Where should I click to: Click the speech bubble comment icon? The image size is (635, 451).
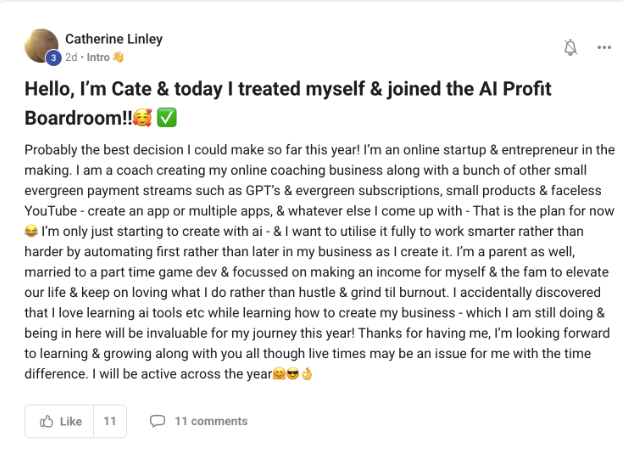(158, 421)
